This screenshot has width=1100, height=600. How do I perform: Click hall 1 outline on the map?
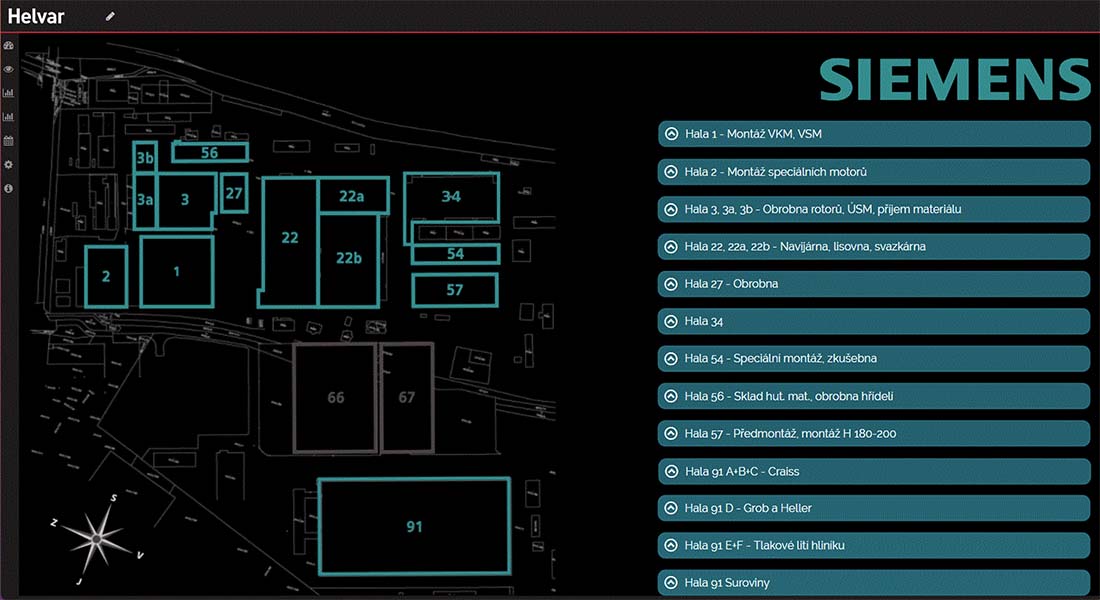177,272
